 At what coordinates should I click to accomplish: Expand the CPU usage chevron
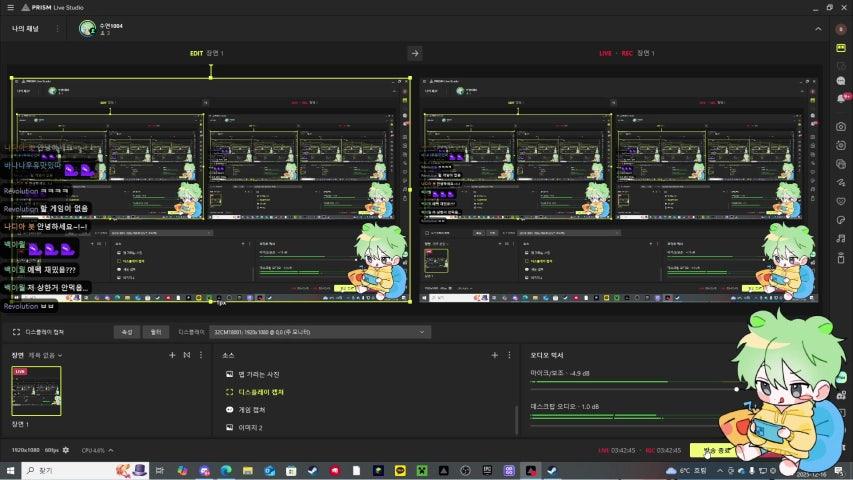tap(111, 450)
